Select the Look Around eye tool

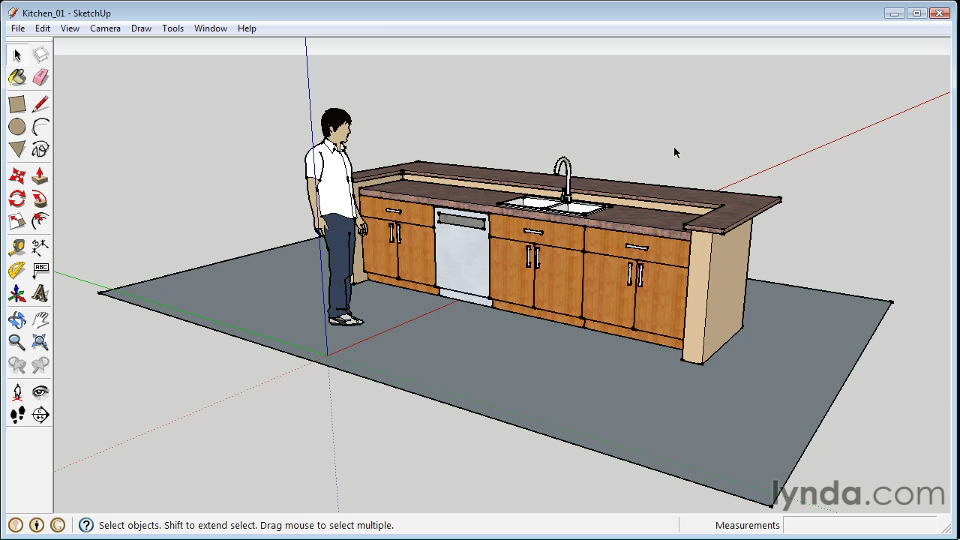click(x=40, y=392)
